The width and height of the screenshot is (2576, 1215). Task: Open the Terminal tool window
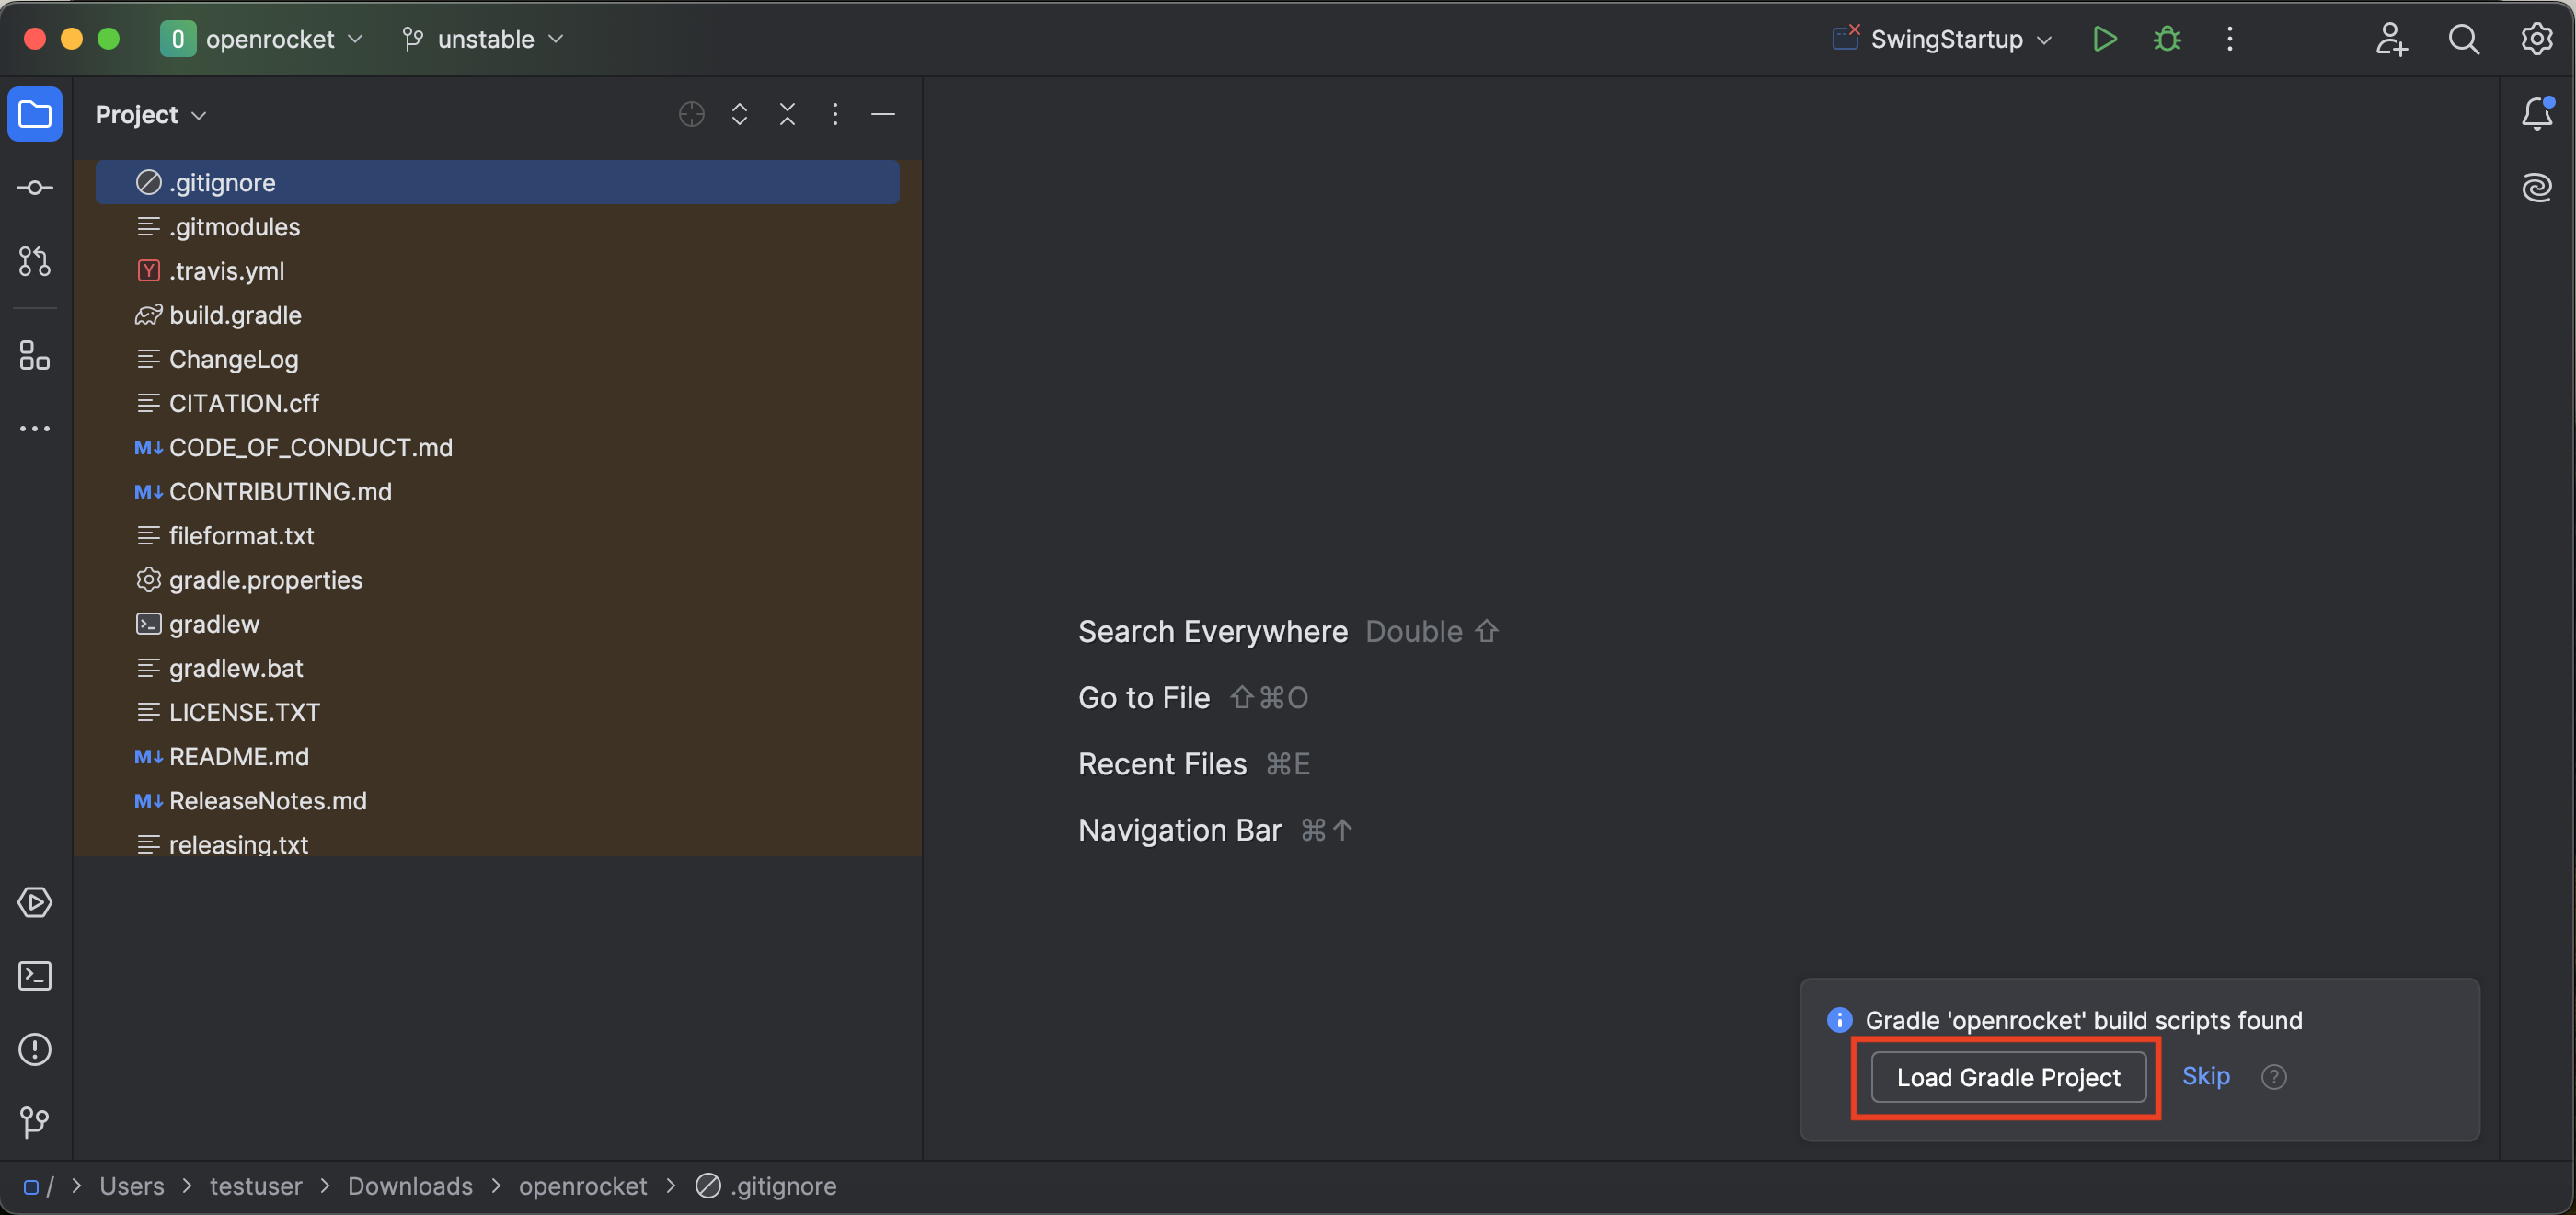coord(35,975)
